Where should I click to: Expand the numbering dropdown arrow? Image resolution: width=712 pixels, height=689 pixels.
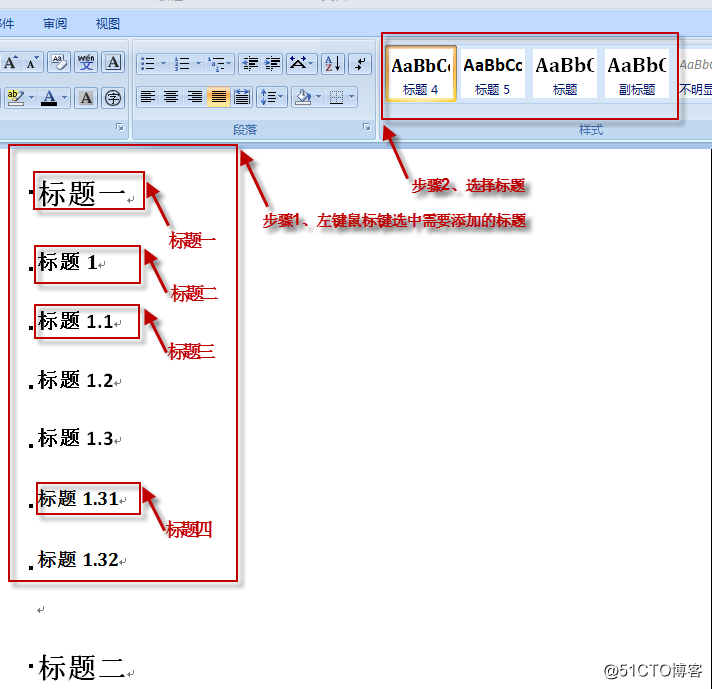pyautogui.click(x=198, y=64)
